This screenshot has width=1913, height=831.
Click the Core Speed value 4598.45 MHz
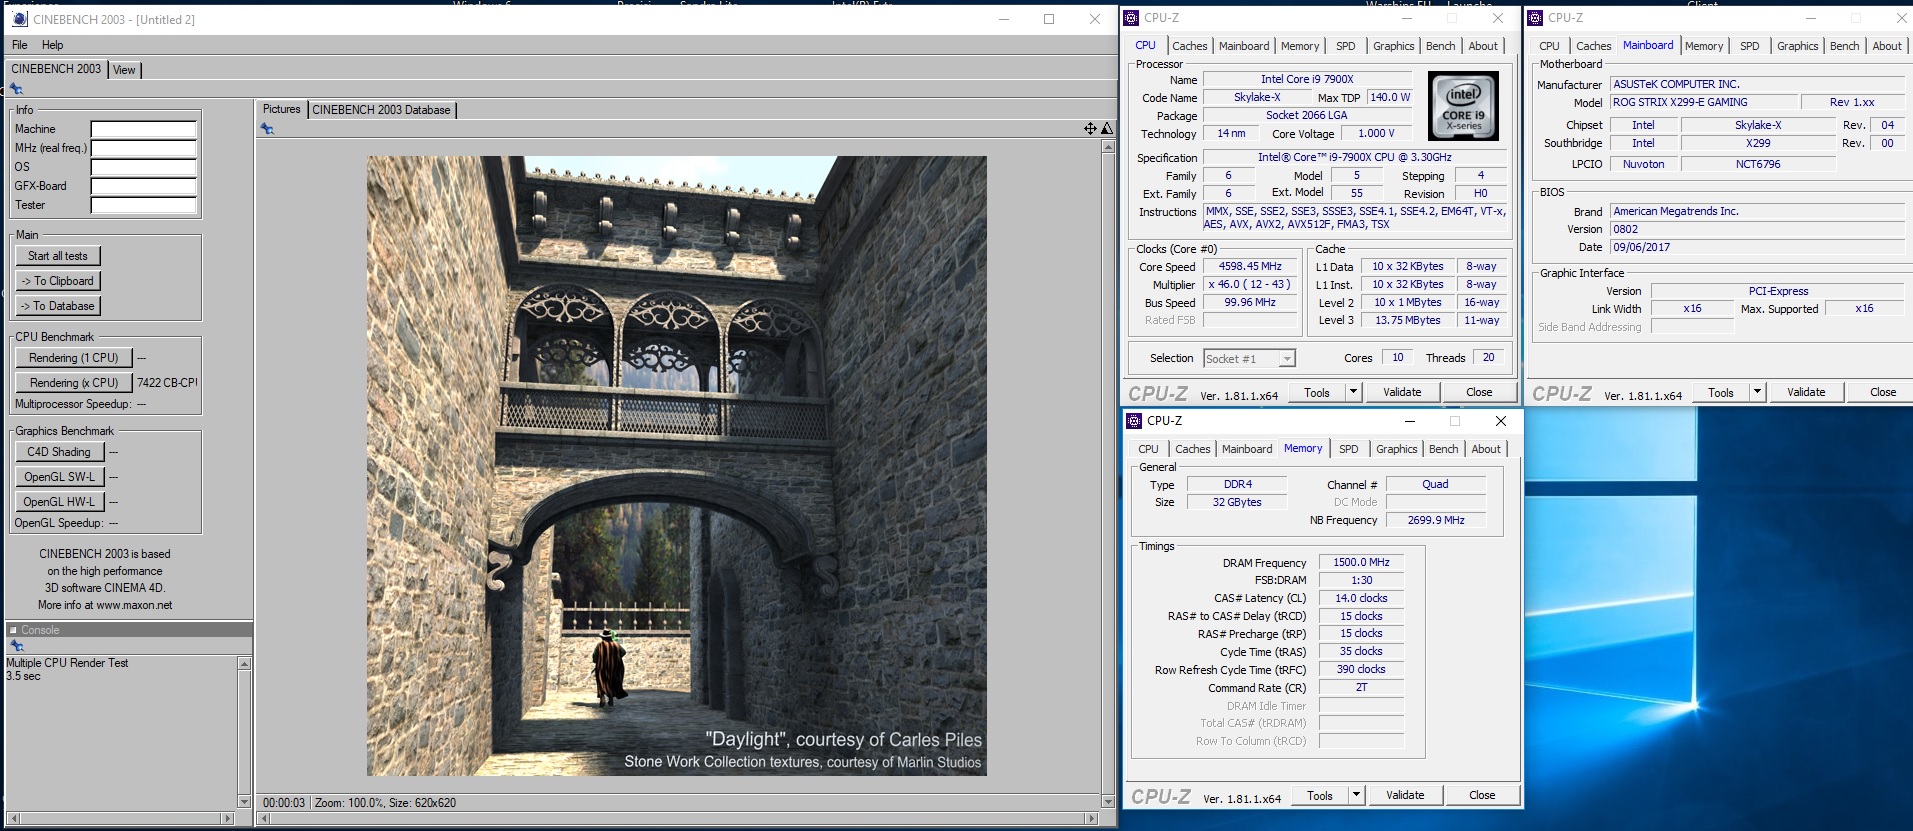coord(1250,267)
